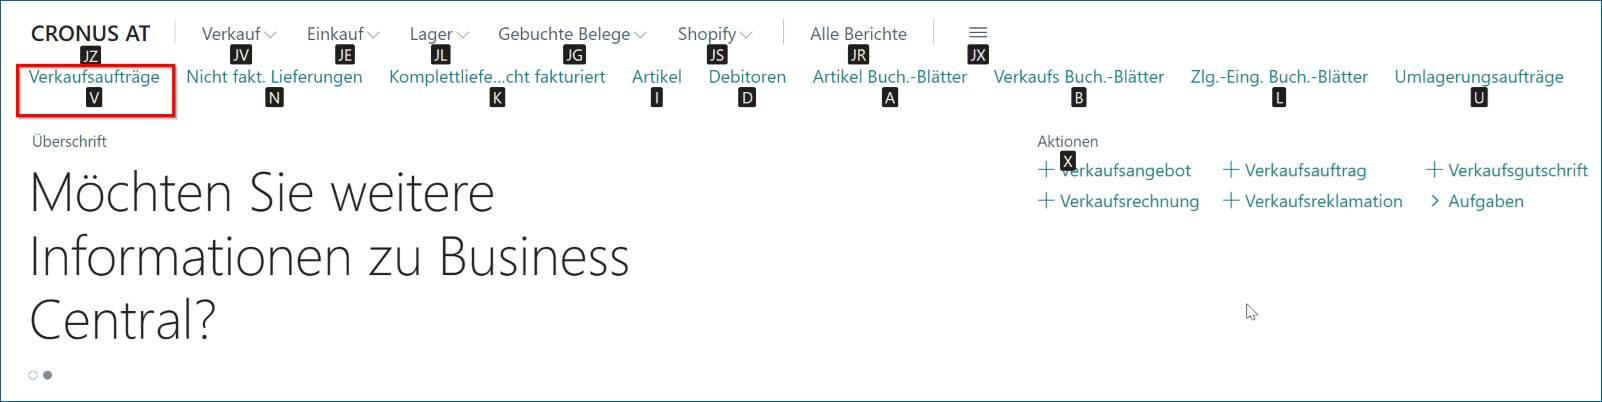Click plus icon beside Verkaufsauftrag

pos(1231,170)
